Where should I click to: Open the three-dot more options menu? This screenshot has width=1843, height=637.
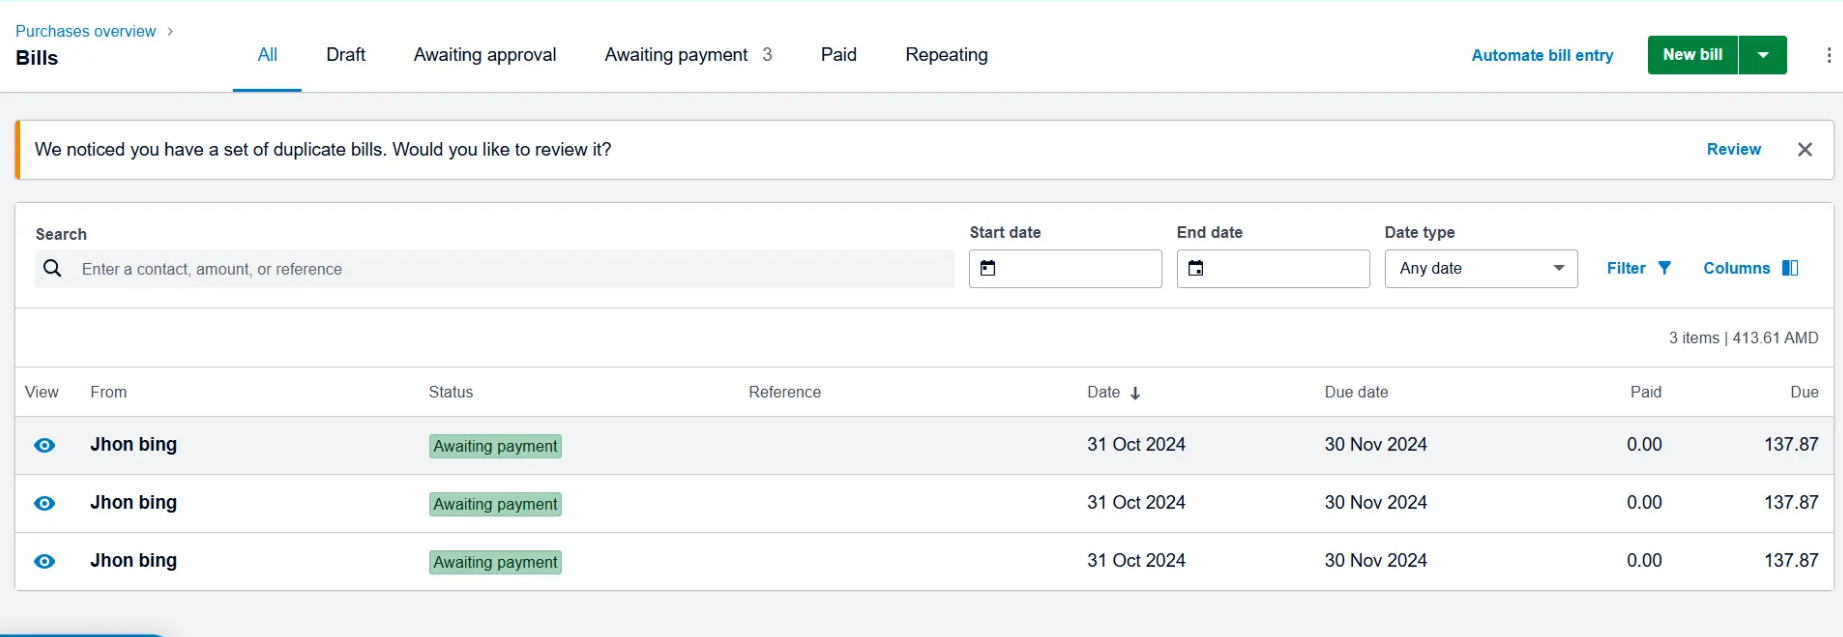[1828, 56]
